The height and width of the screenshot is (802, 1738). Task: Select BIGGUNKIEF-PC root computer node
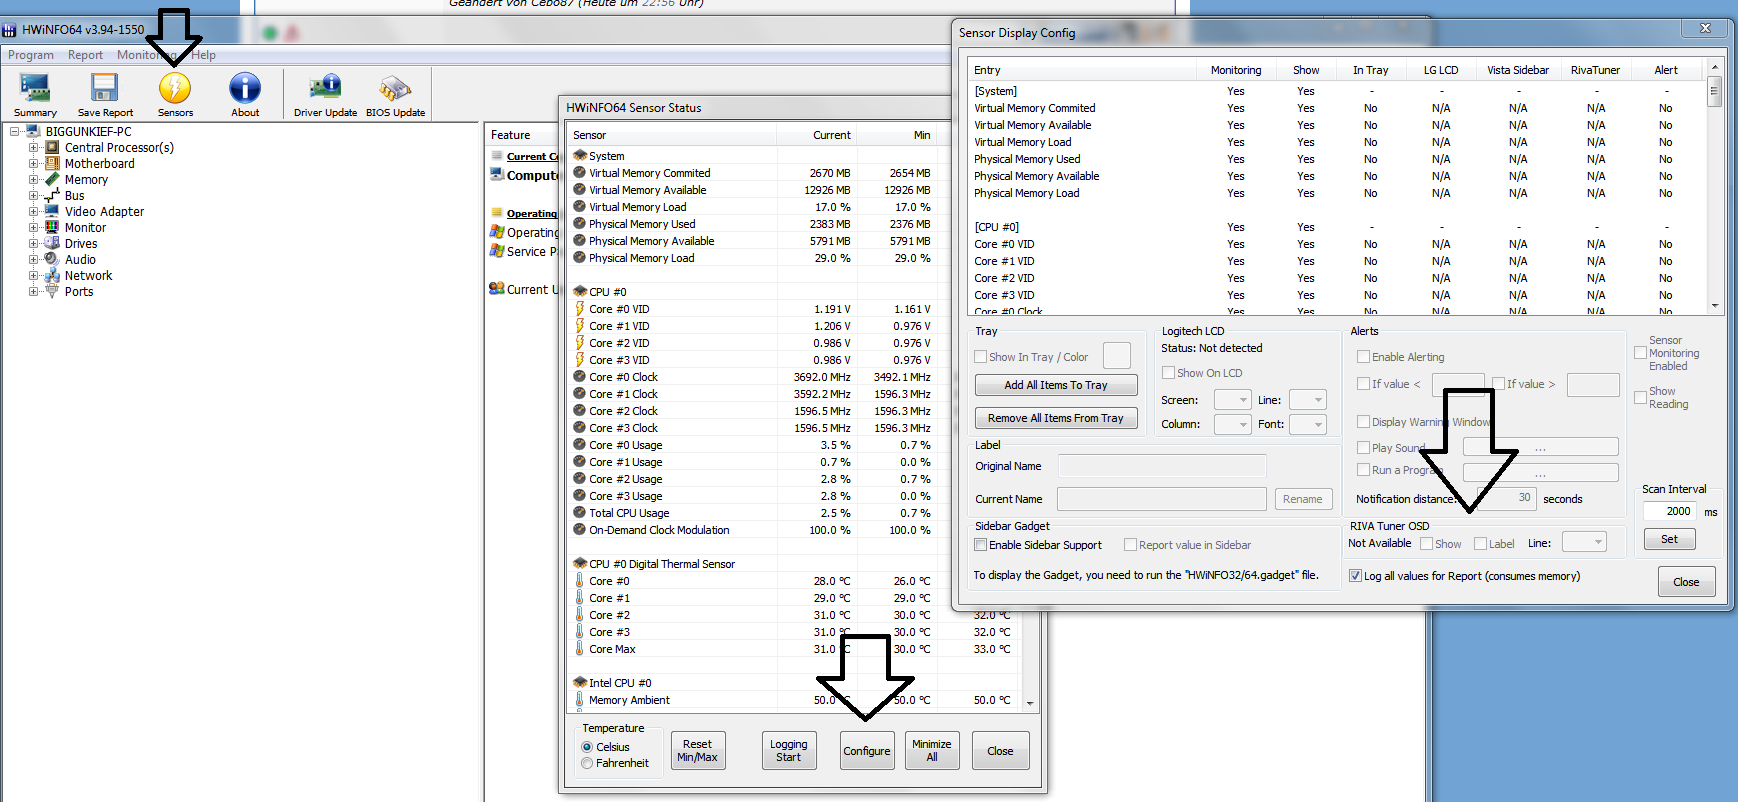[88, 132]
